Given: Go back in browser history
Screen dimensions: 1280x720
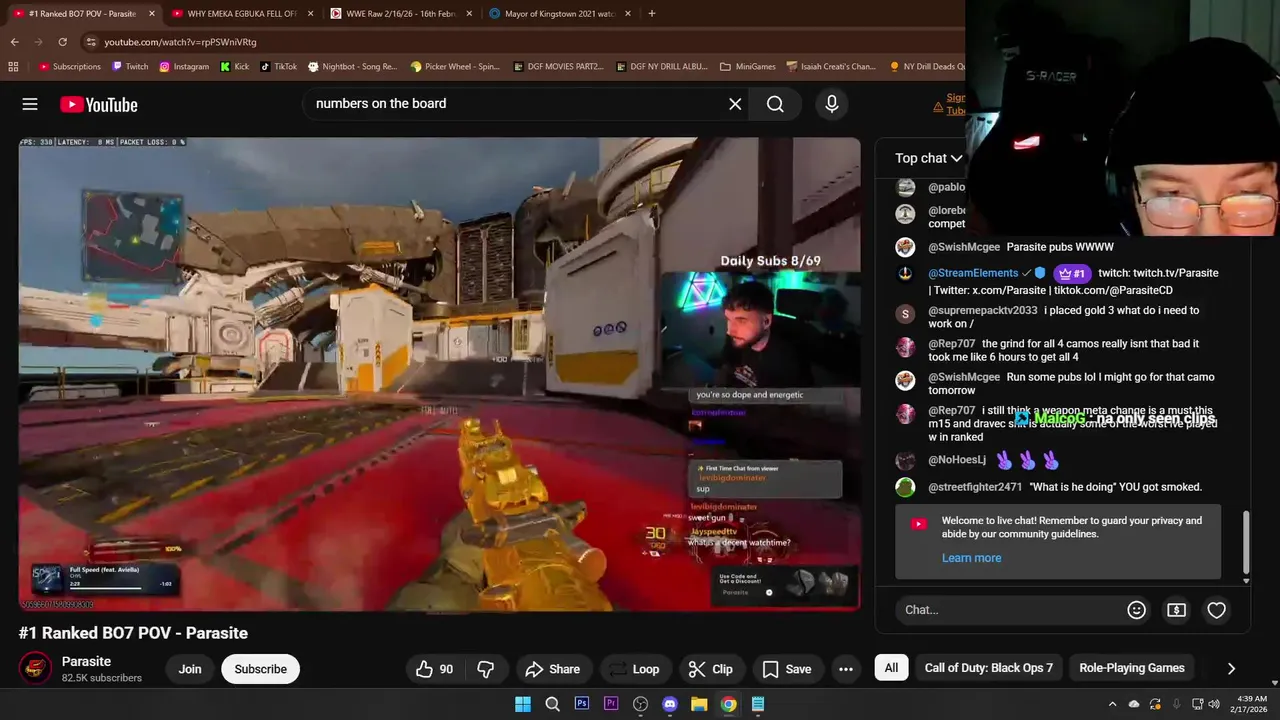Looking at the screenshot, I should (x=14, y=42).
